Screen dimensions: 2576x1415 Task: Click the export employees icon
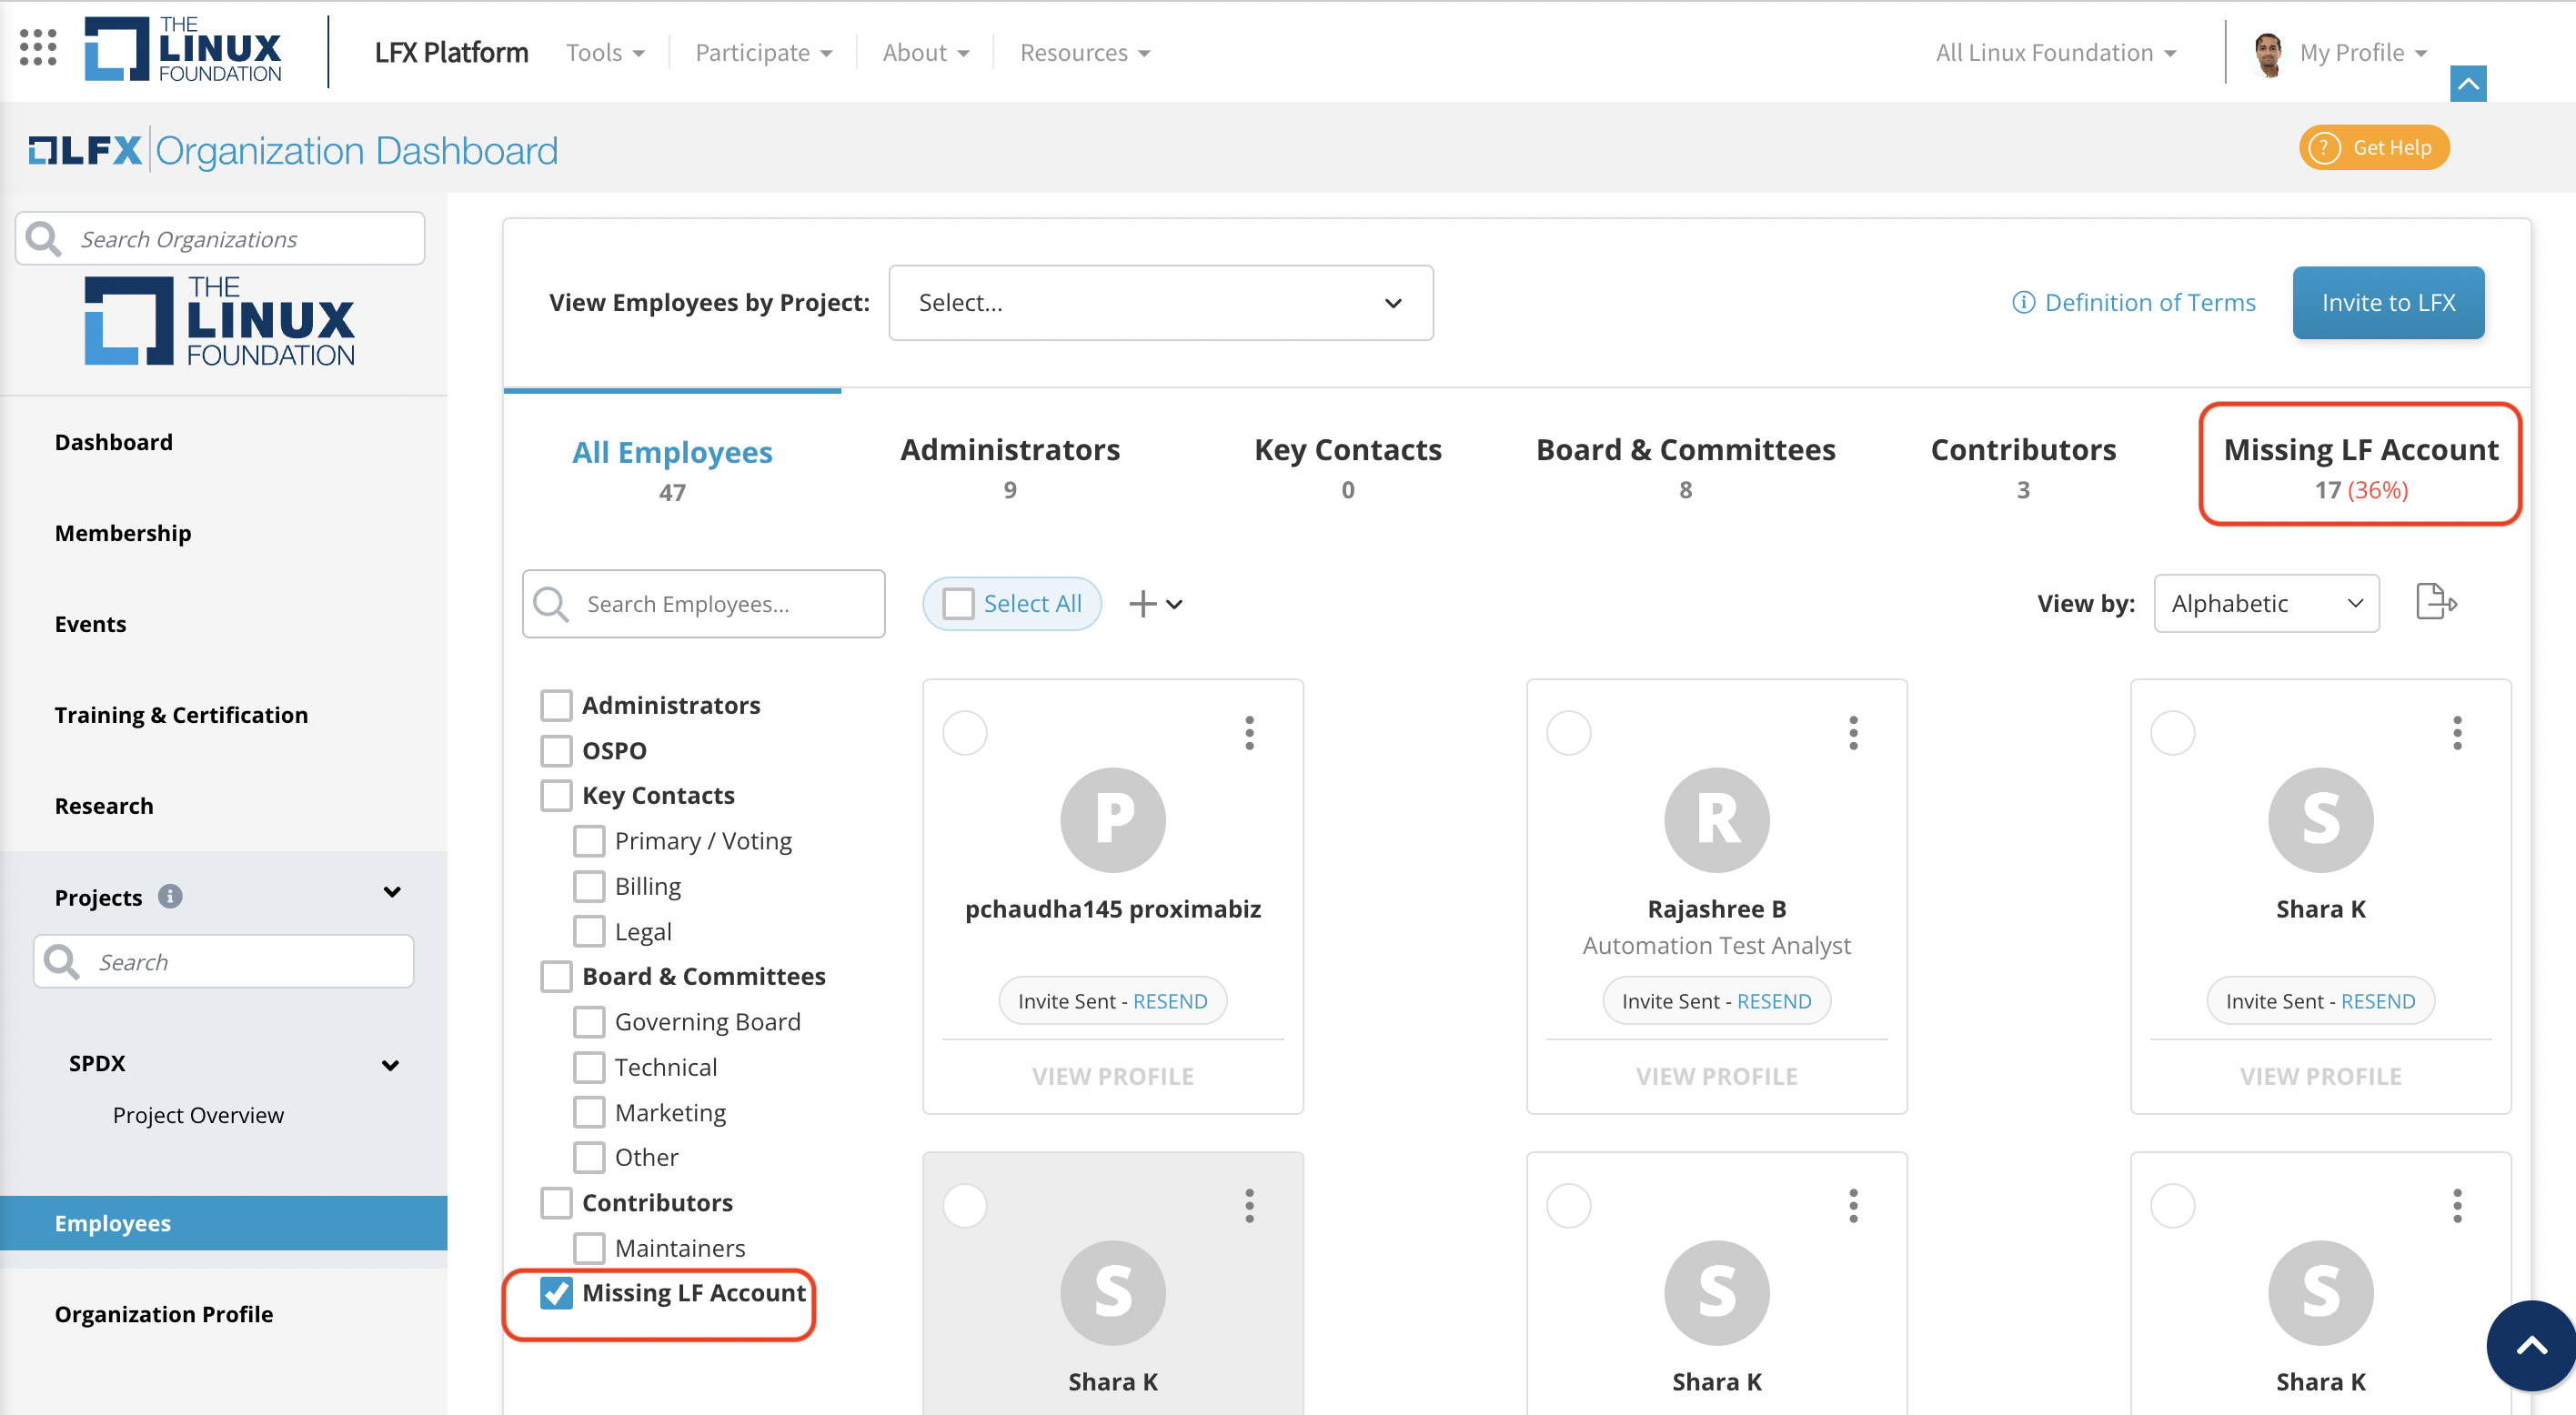(x=2435, y=602)
